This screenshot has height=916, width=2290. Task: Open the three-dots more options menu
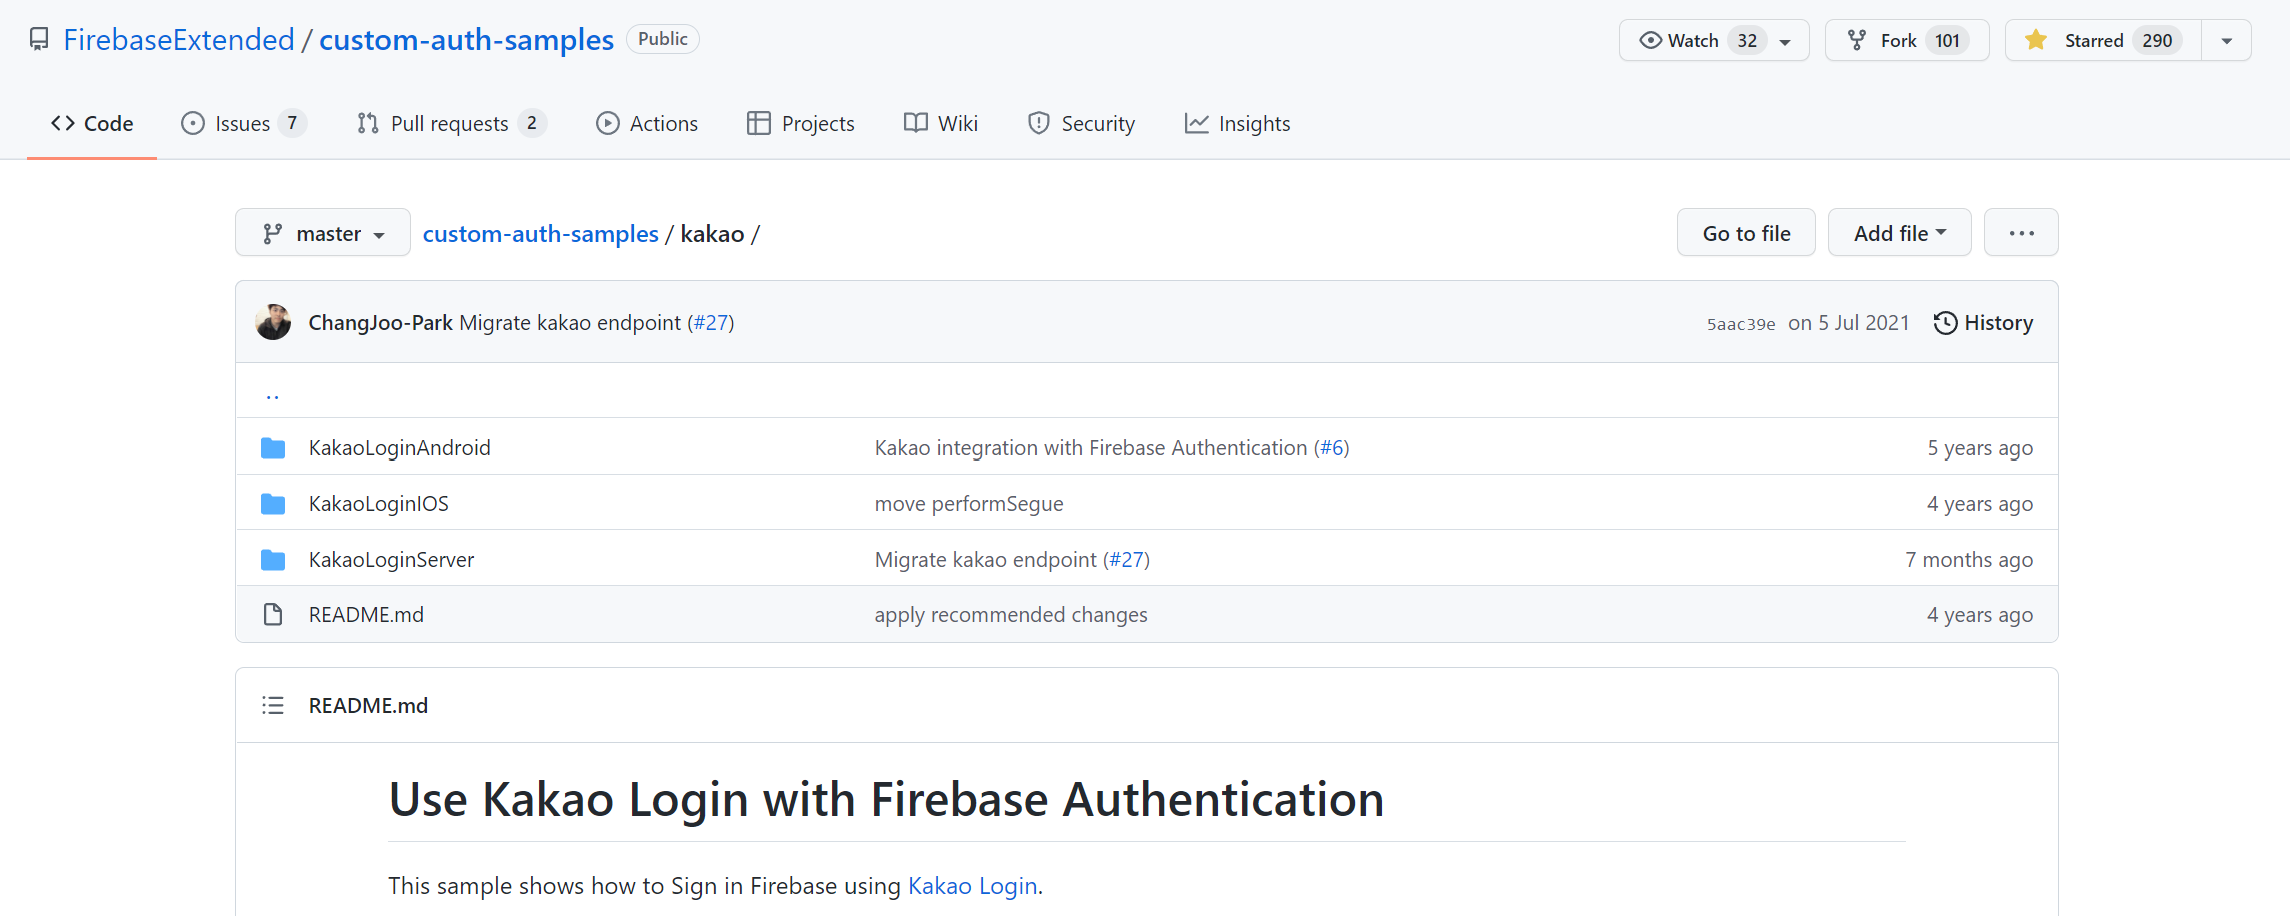(x=2021, y=232)
